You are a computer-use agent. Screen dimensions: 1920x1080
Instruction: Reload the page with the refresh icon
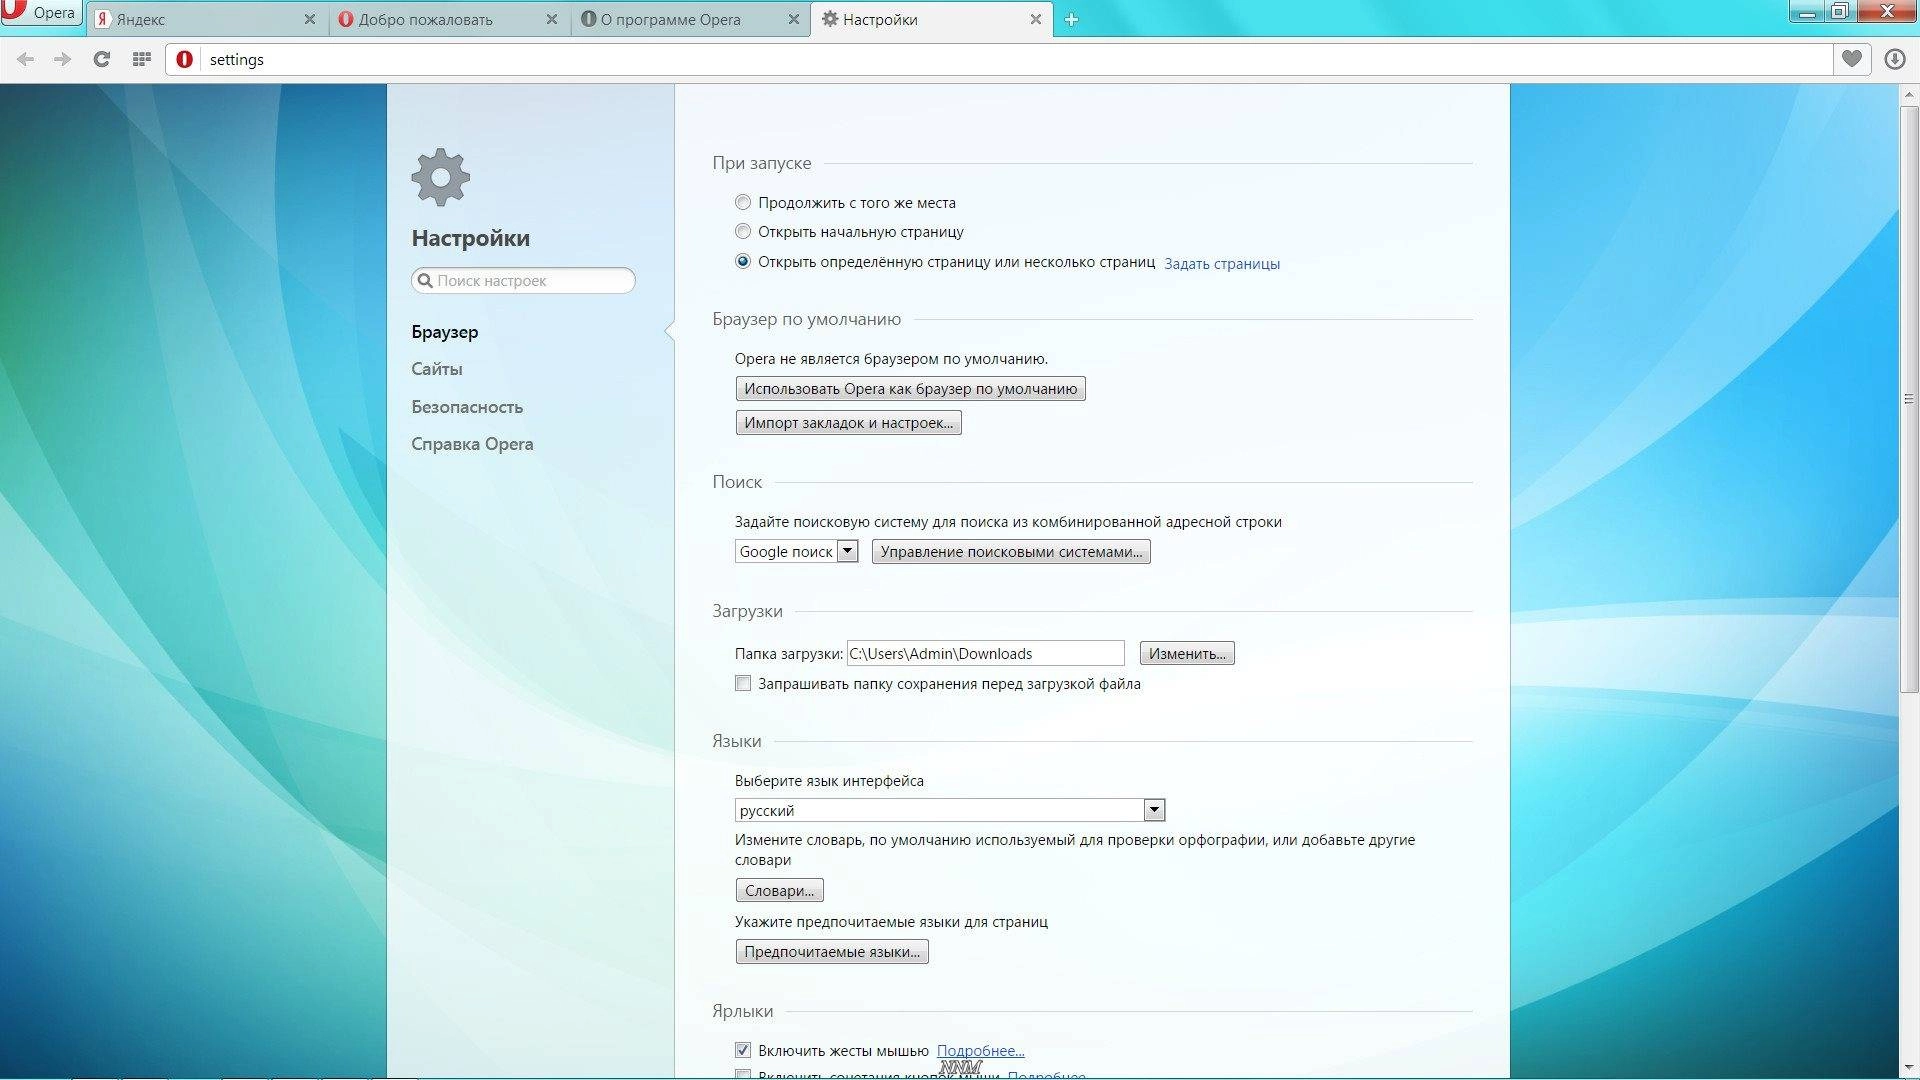(x=102, y=60)
